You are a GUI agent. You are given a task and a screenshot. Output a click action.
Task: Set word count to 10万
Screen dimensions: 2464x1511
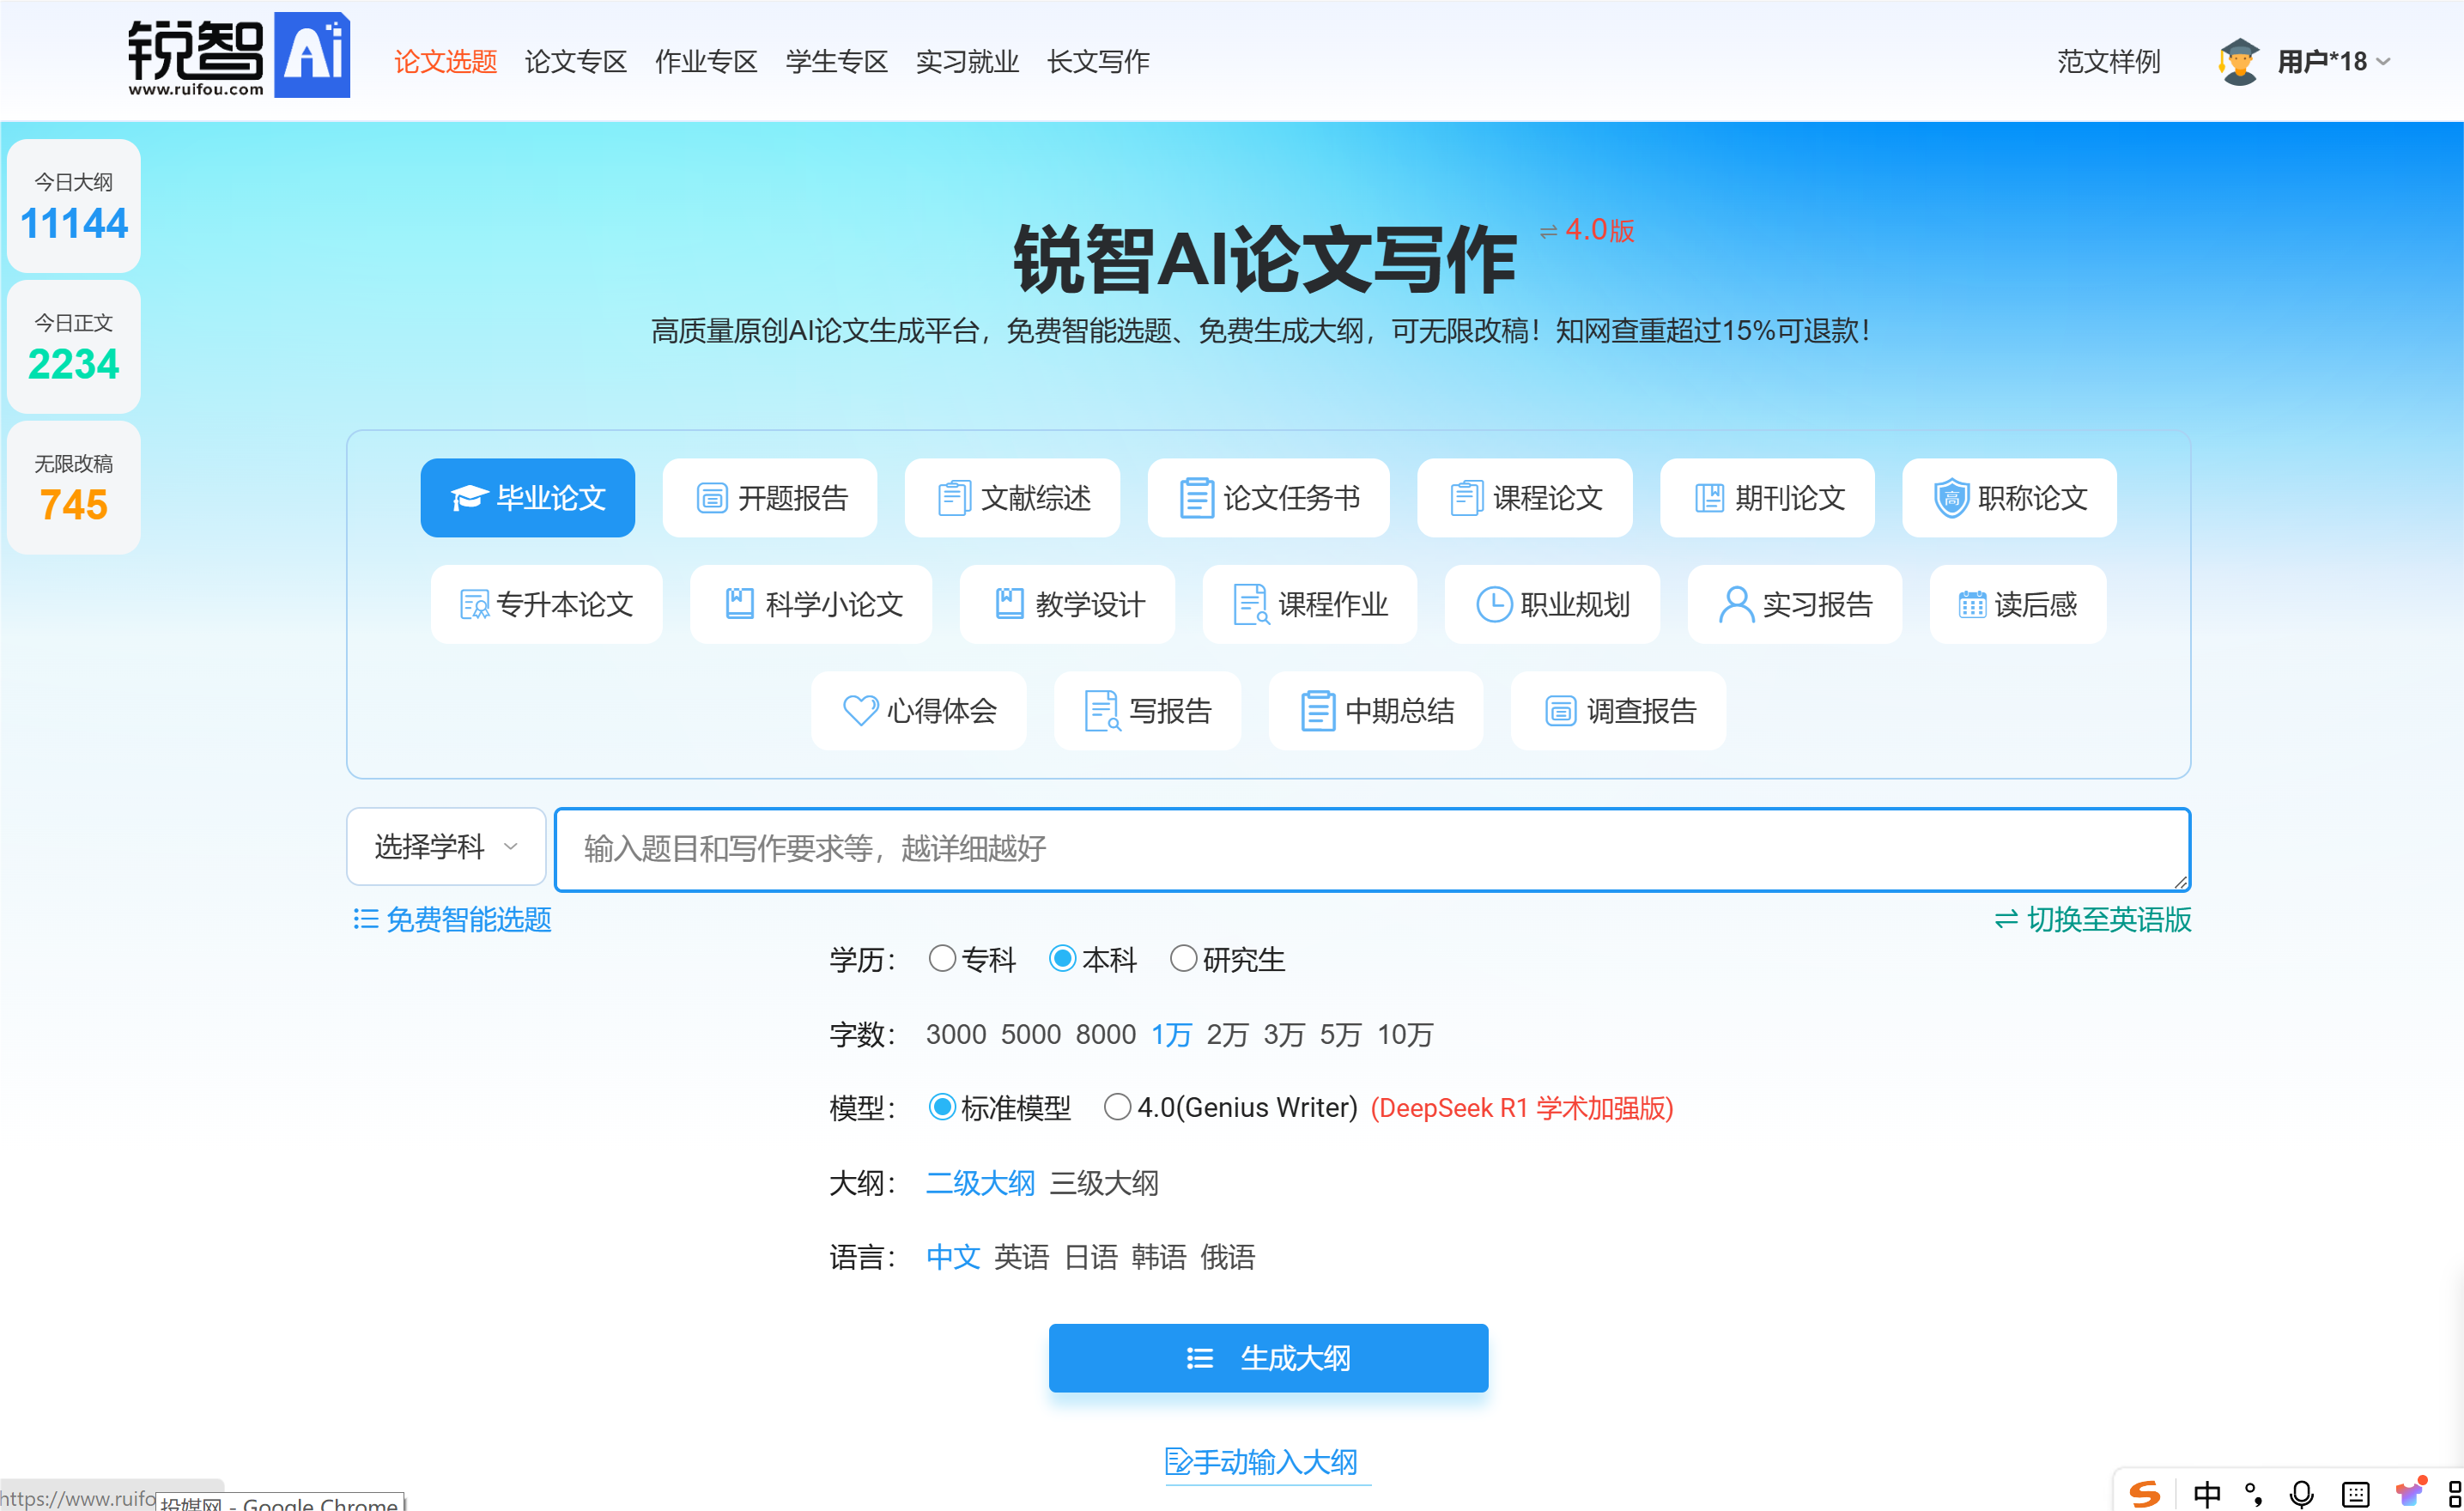point(1405,1034)
